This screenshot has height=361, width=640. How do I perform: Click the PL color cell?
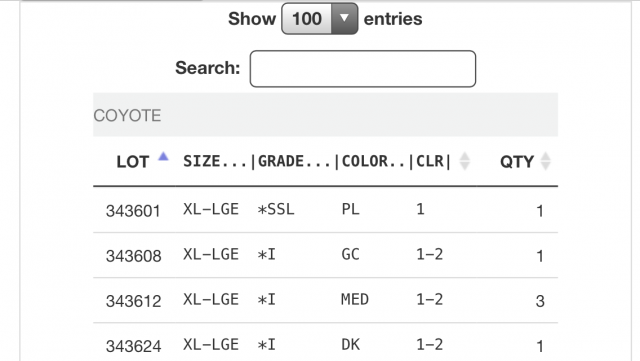pyautogui.click(x=350, y=209)
